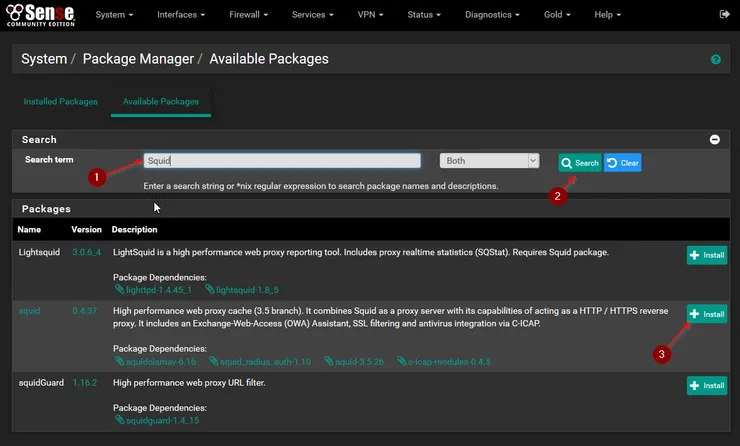Install the squidGuard package

point(707,385)
